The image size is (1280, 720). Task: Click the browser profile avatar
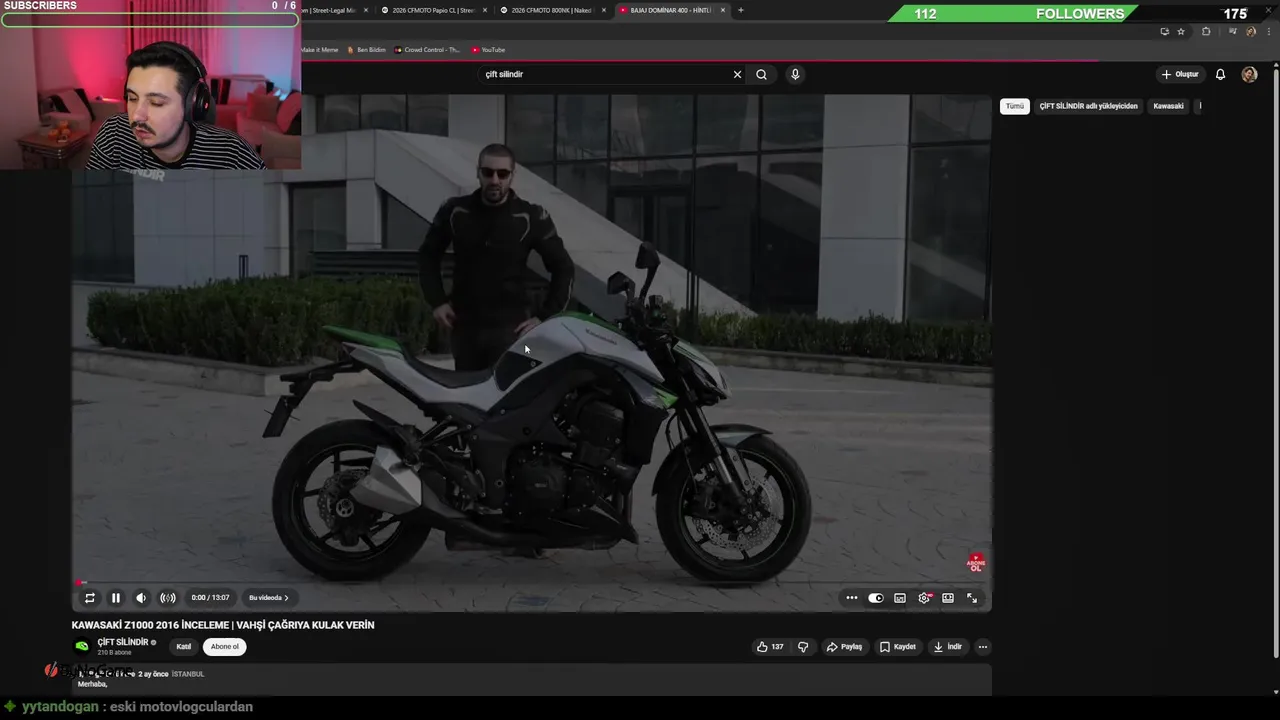click(1251, 31)
